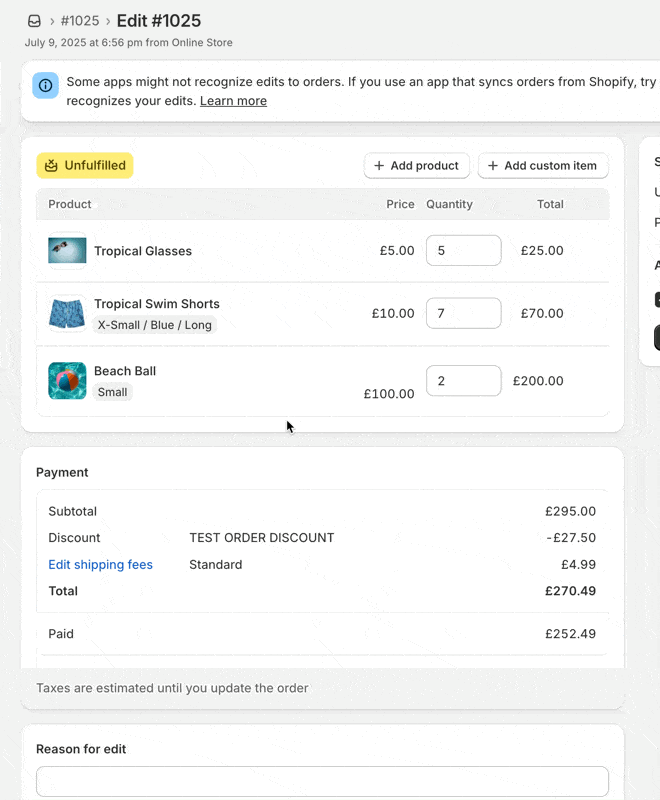
Task: Click the blue info icon in banner
Action: pyautogui.click(x=46, y=85)
